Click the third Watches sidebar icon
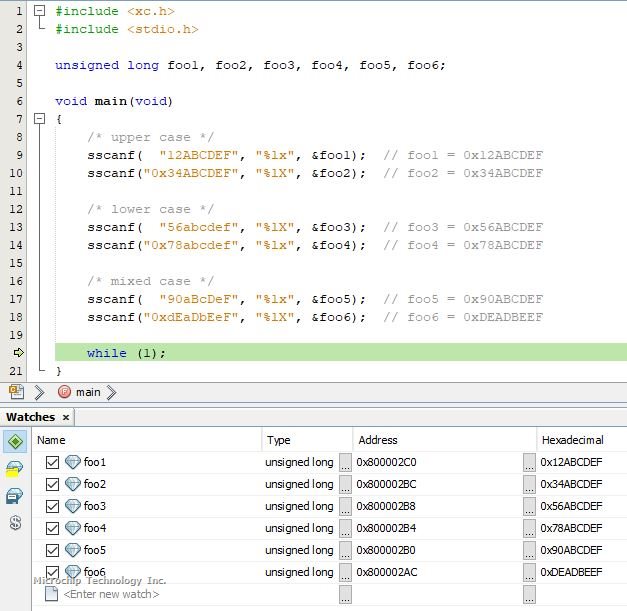The image size is (627, 611). 16,496
